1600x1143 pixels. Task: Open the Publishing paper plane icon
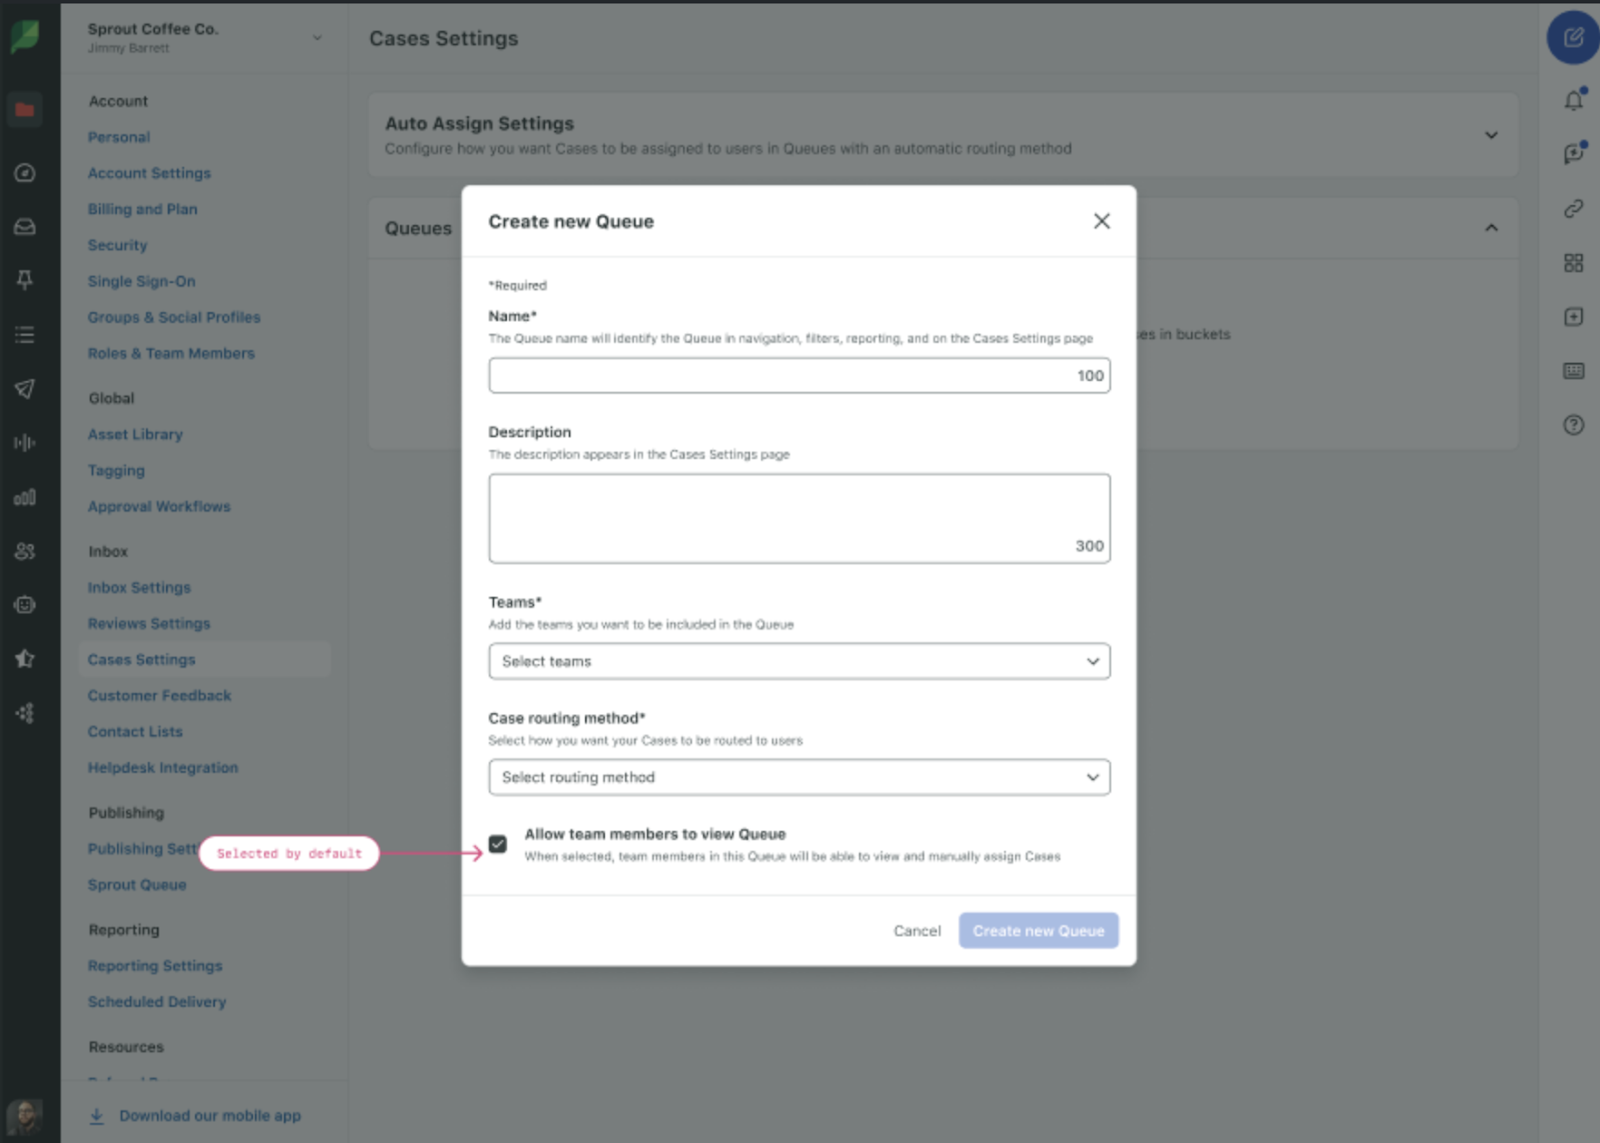[x=25, y=389]
